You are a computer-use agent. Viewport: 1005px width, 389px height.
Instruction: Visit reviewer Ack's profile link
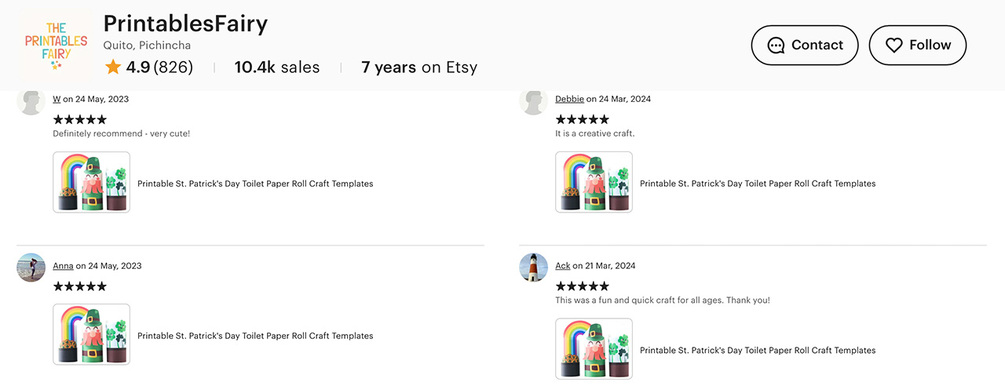click(562, 266)
